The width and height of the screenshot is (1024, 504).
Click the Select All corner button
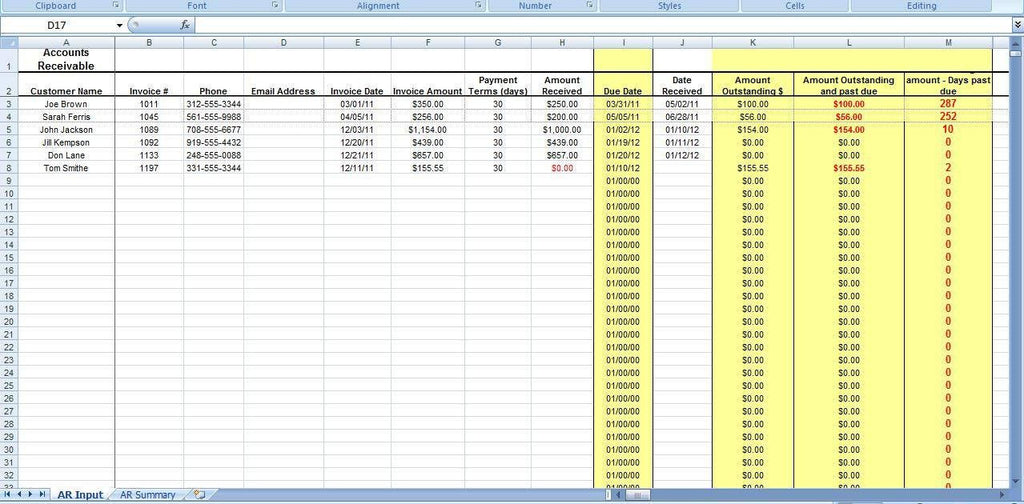[9, 42]
